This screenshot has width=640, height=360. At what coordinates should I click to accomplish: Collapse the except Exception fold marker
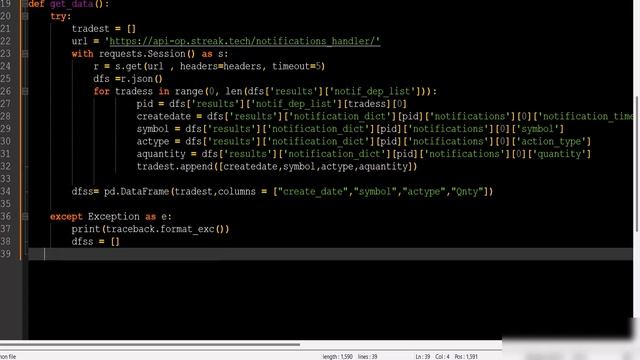25,216
